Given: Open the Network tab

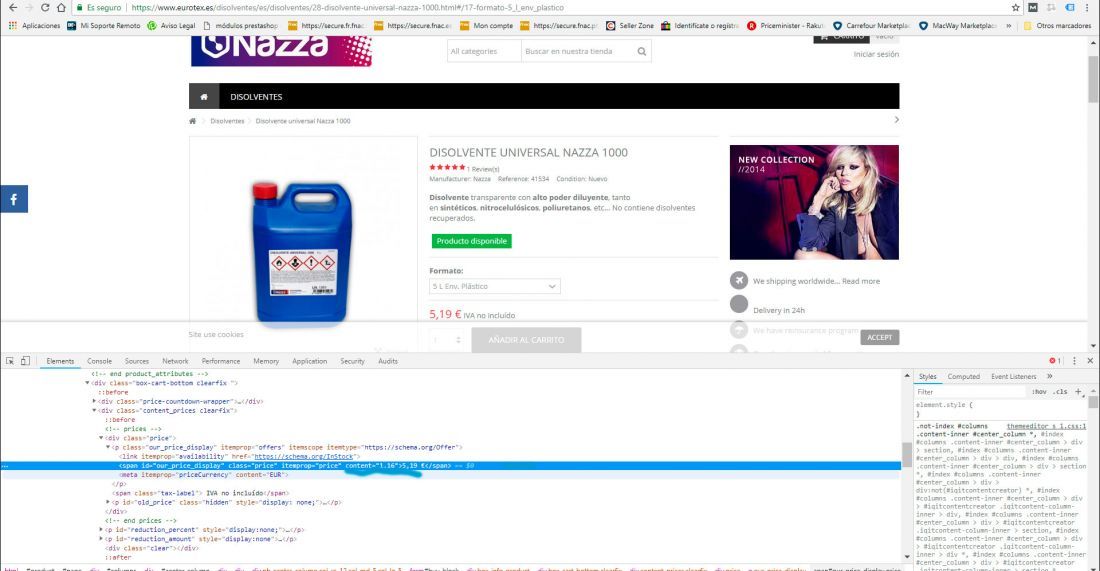Looking at the screenshot, I should tap(175, 361).
